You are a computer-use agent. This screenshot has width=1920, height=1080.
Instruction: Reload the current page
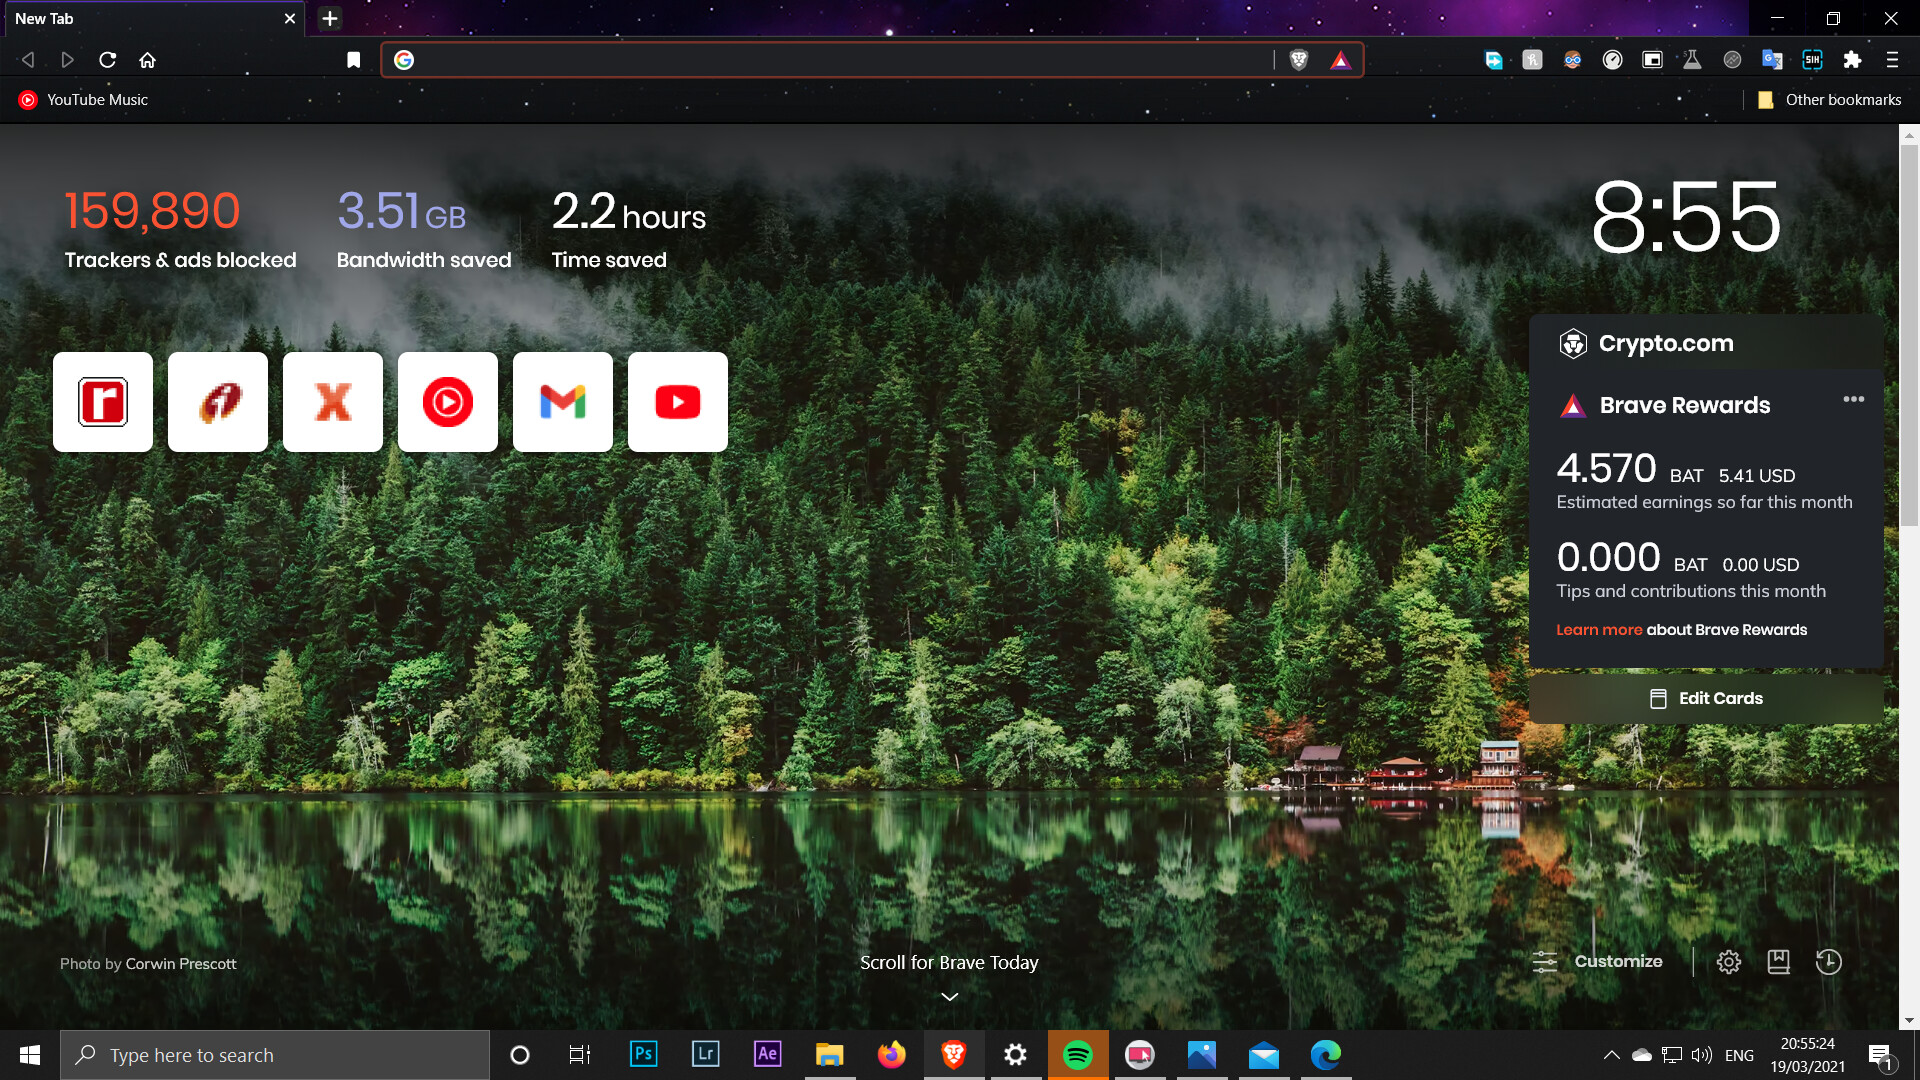pos(107,60)
